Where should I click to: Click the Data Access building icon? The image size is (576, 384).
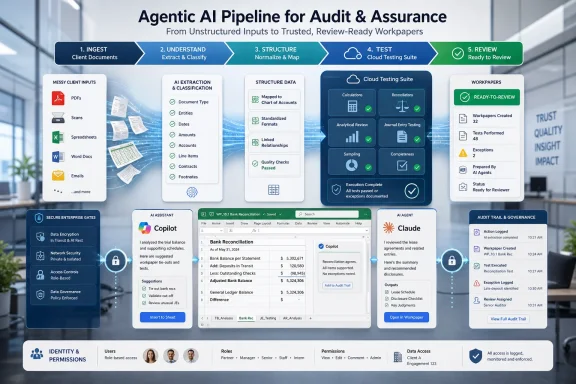pyautogui.click(x=398, y=357)
